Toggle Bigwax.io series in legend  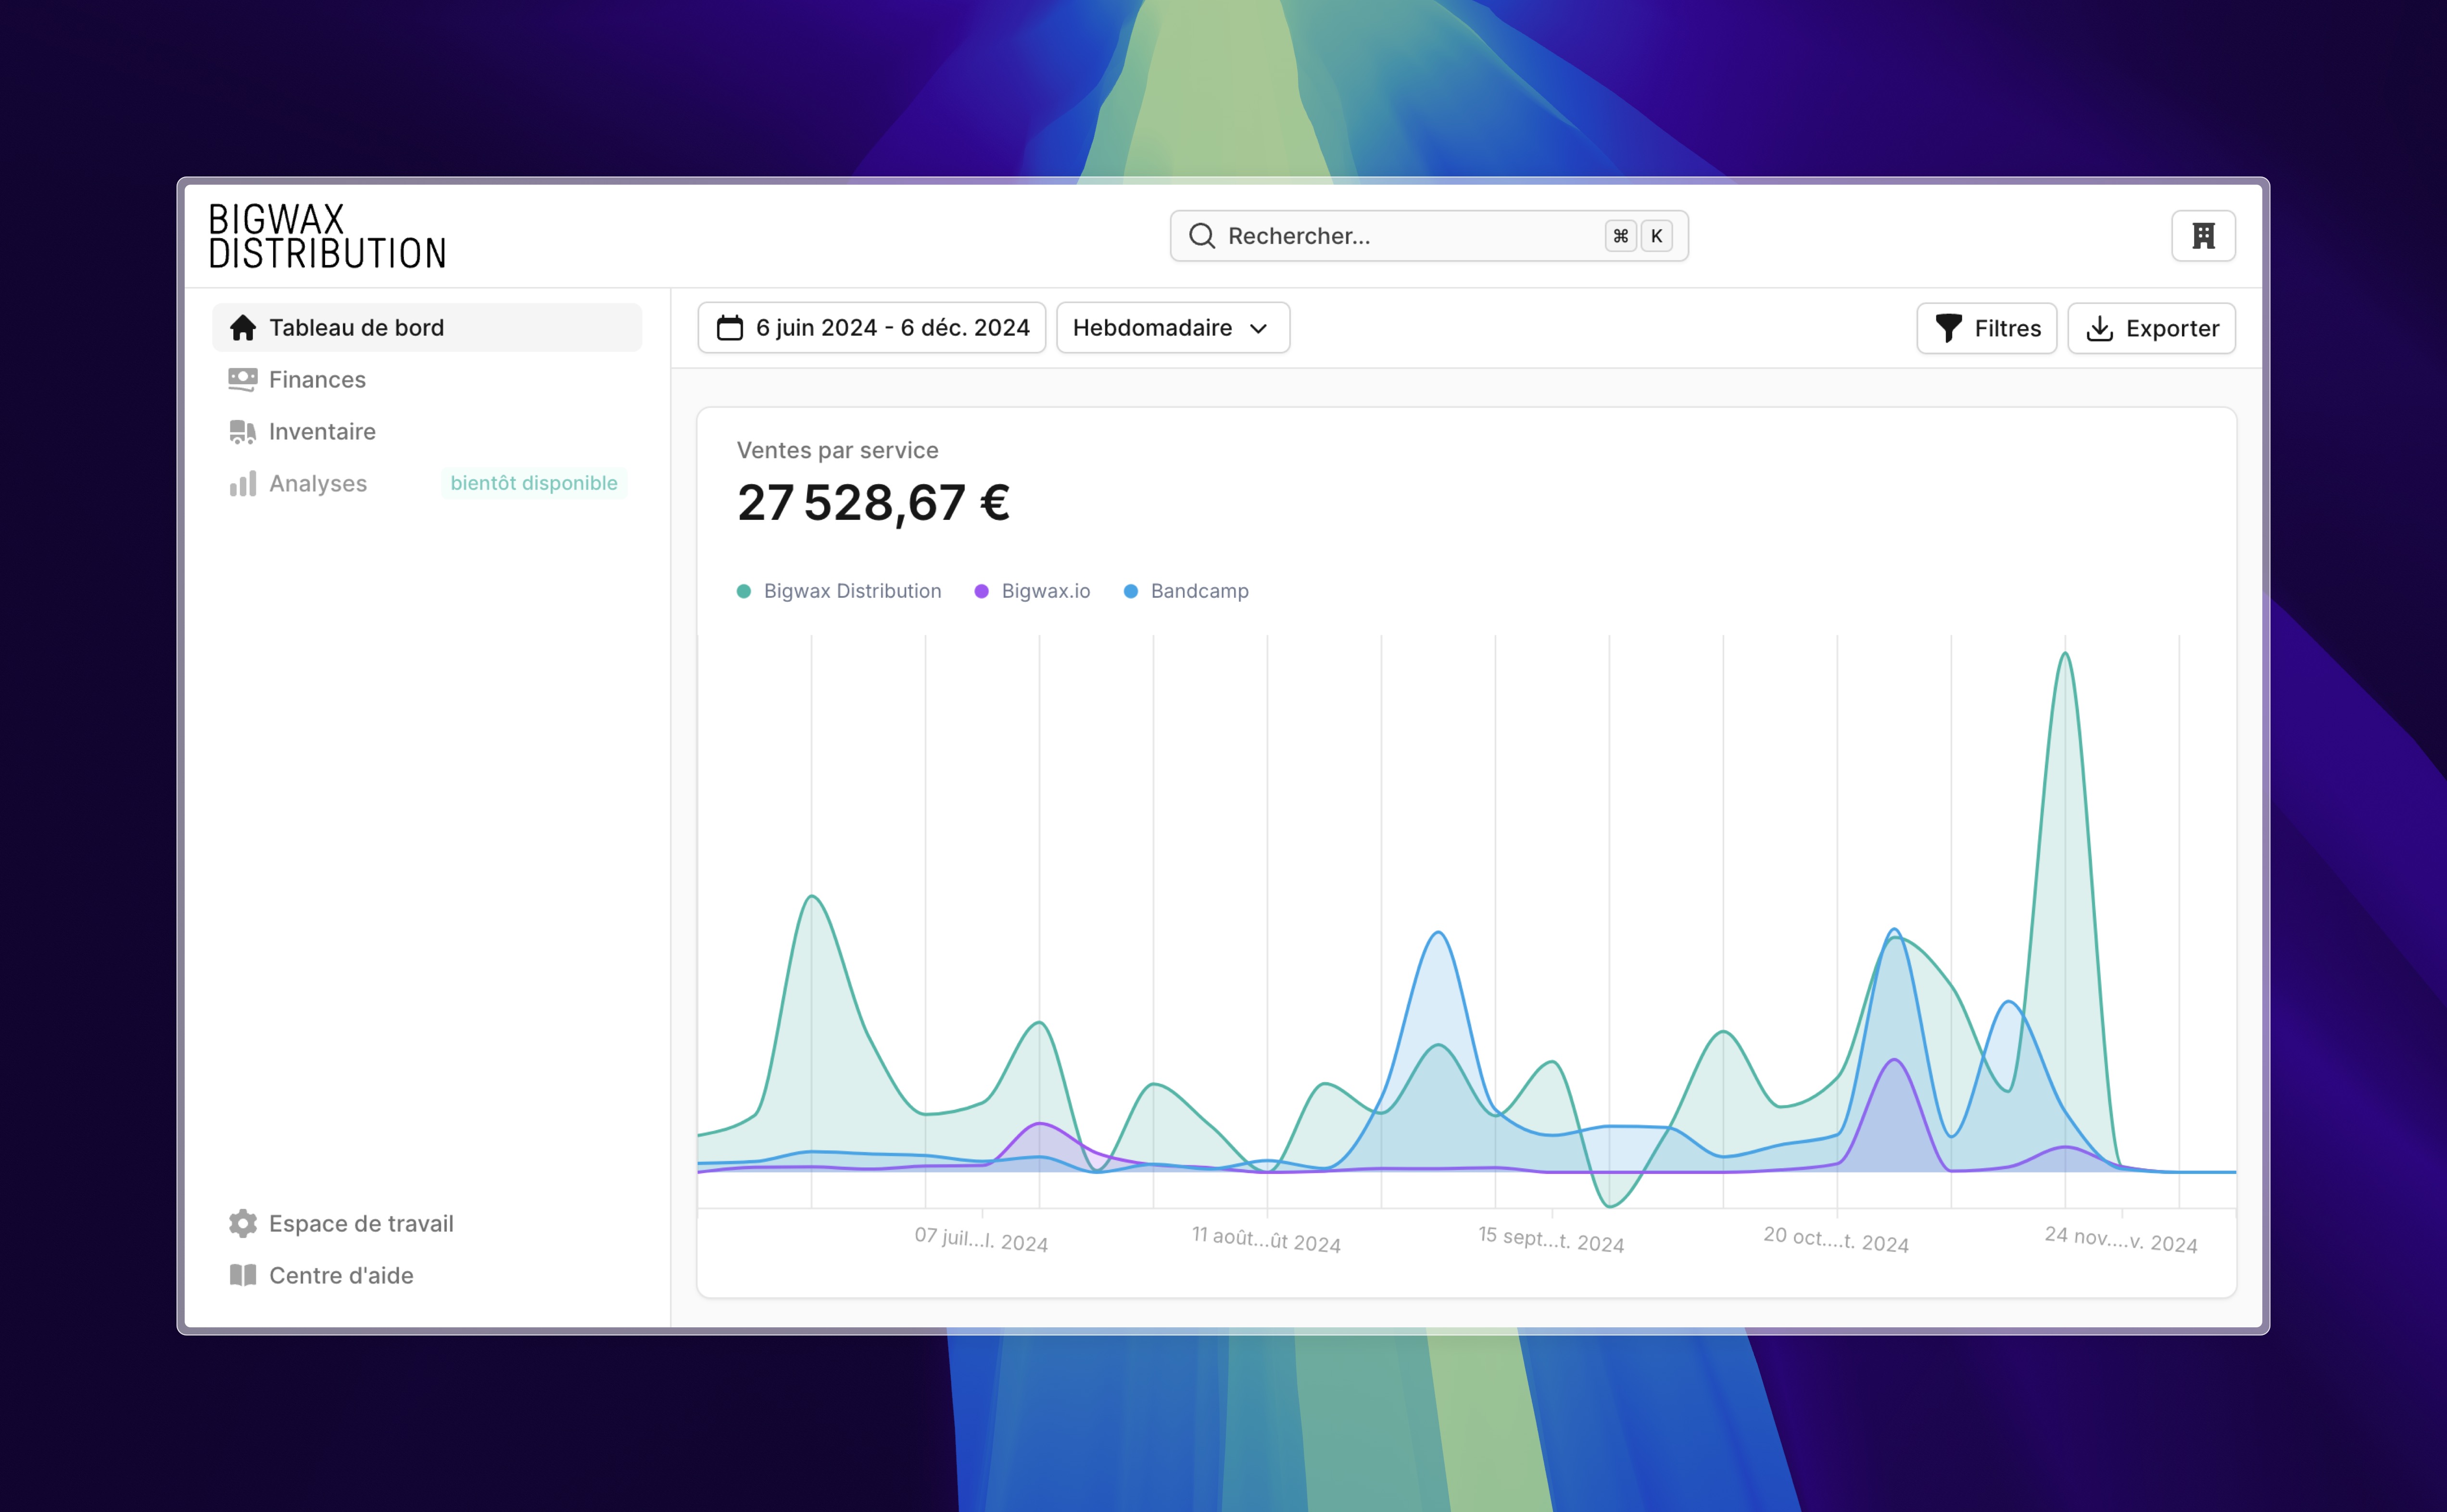(1032, 591)
